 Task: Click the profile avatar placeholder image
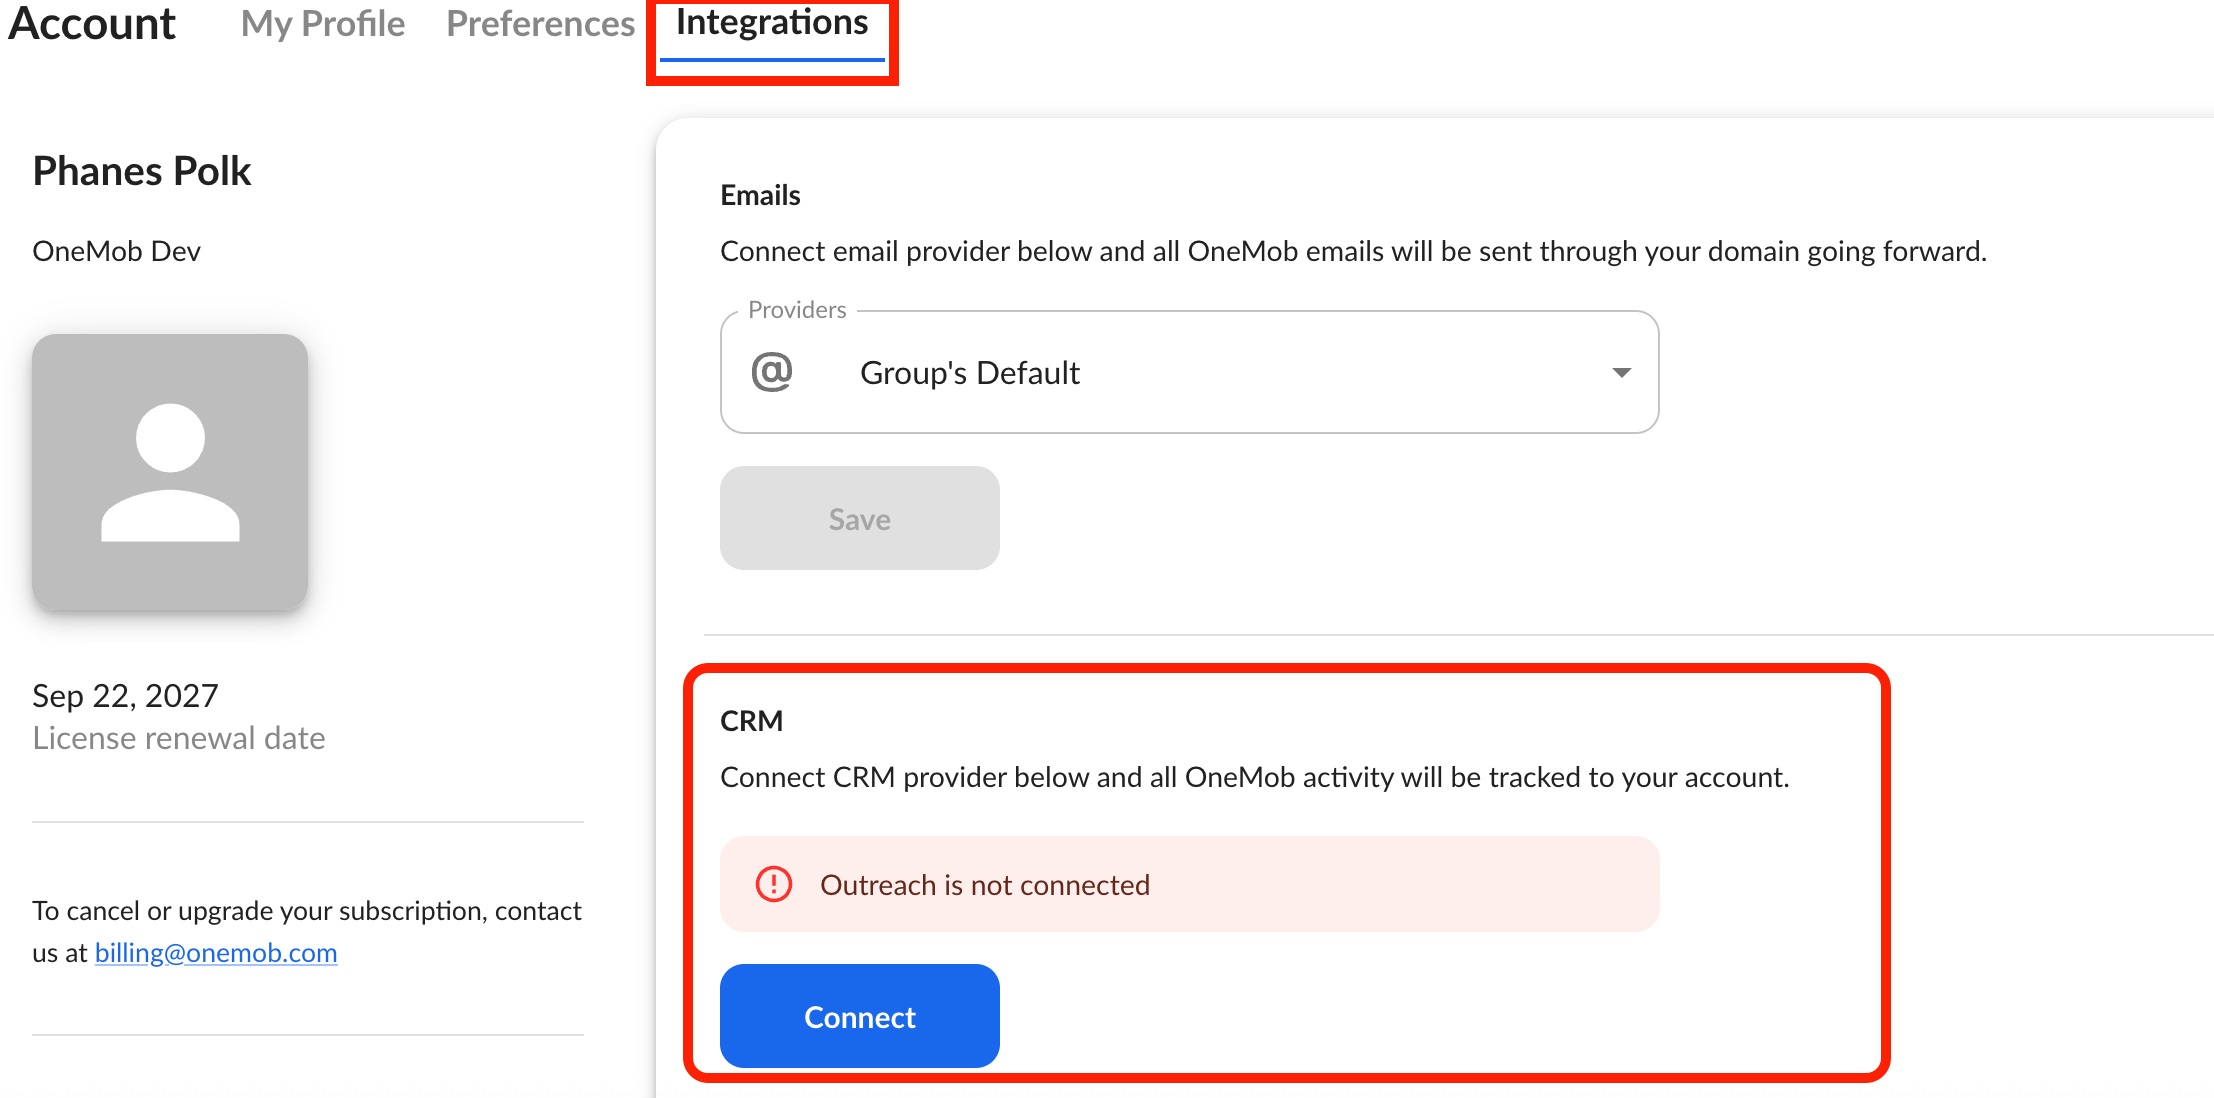click(170, 473)
